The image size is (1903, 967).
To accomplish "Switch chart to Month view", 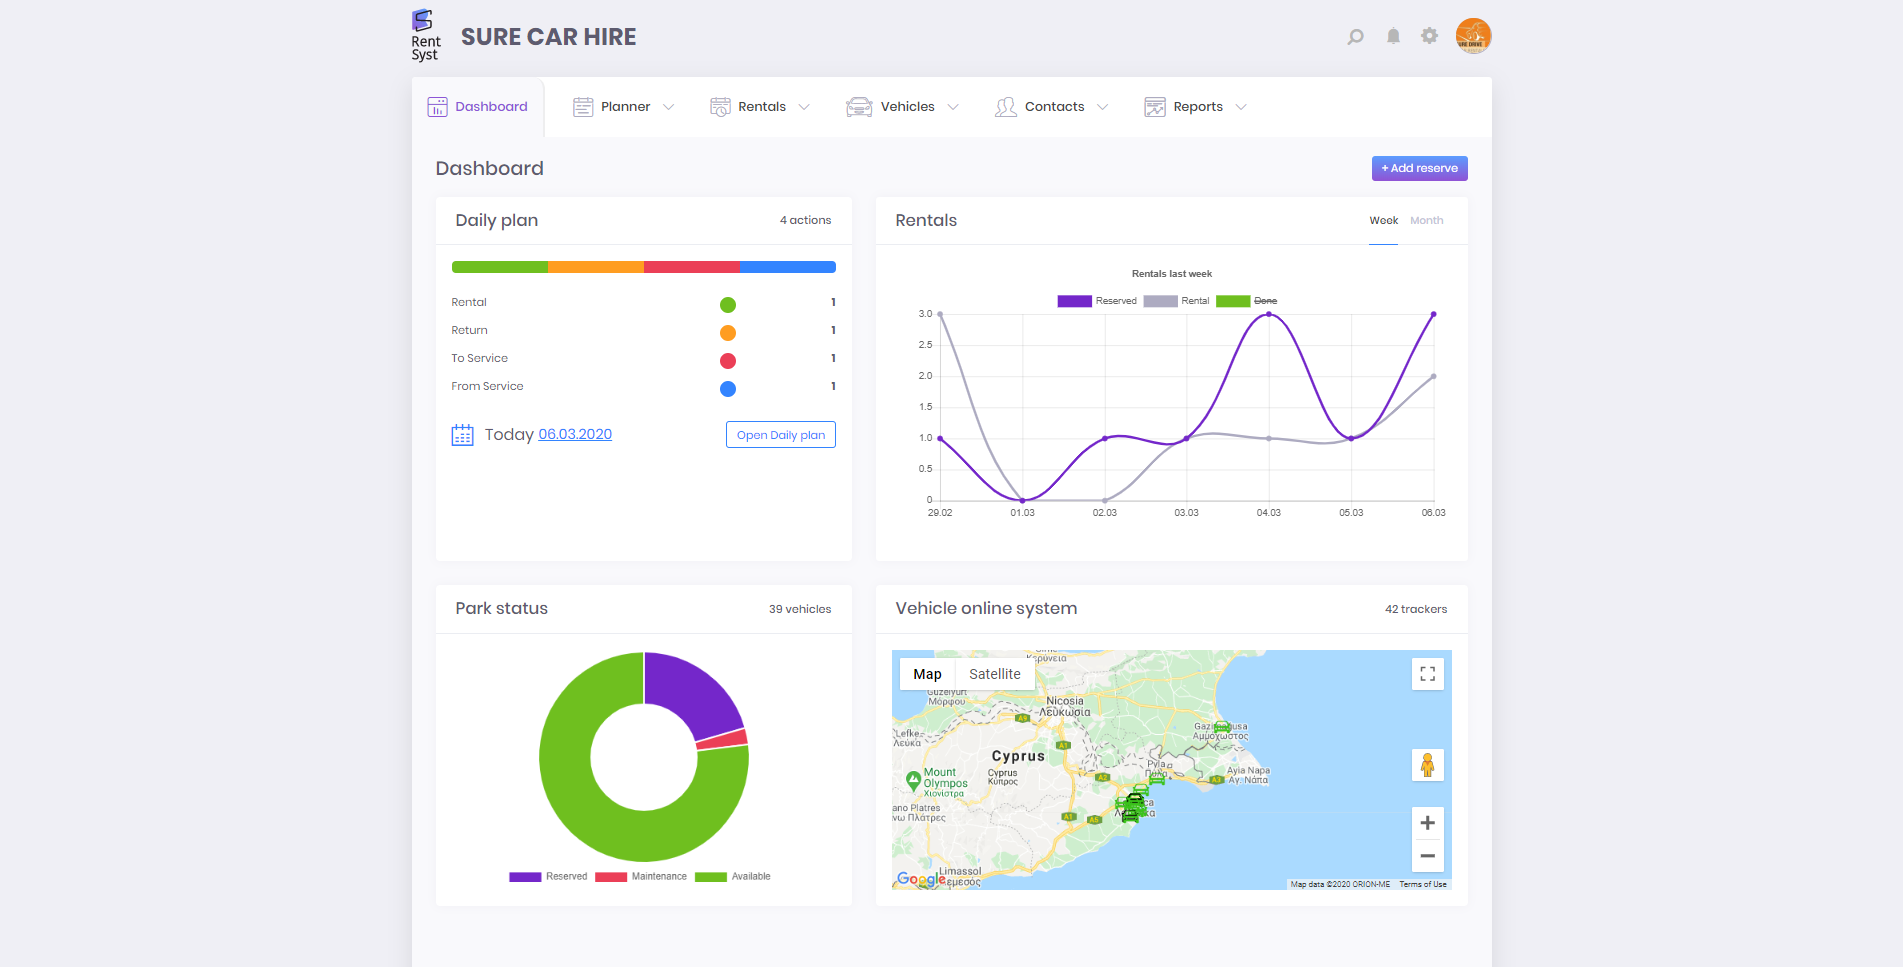I will (x=1426, y=220).
